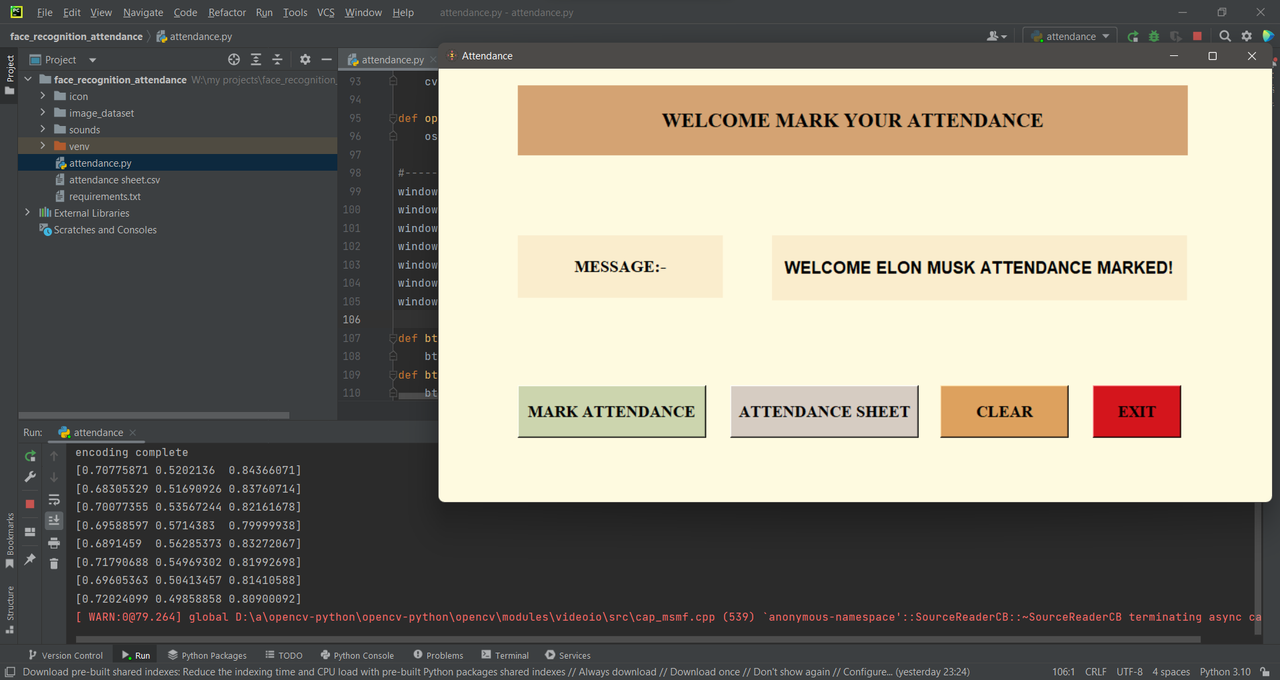Image resolution: width=1280 pixels, height=680 pixels.
Task: Click Run with Coverage icon in toolbar
Action: tap(1176, 36)
